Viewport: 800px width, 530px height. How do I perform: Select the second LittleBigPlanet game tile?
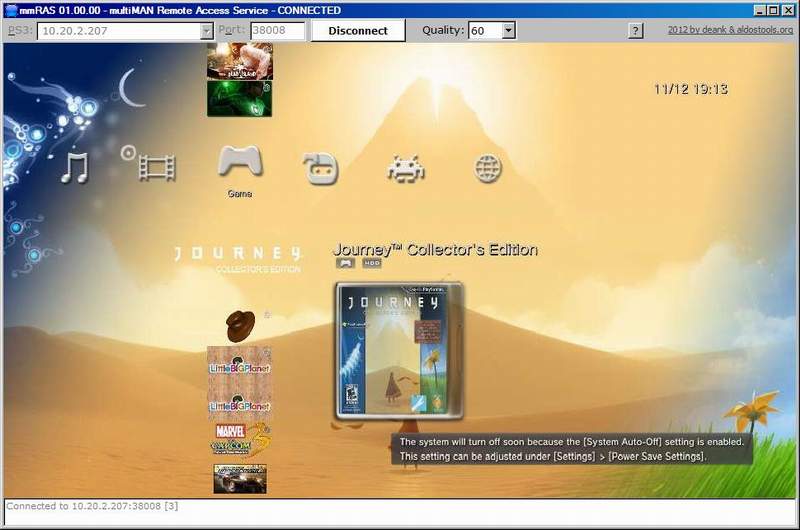[x=239, y=403]
